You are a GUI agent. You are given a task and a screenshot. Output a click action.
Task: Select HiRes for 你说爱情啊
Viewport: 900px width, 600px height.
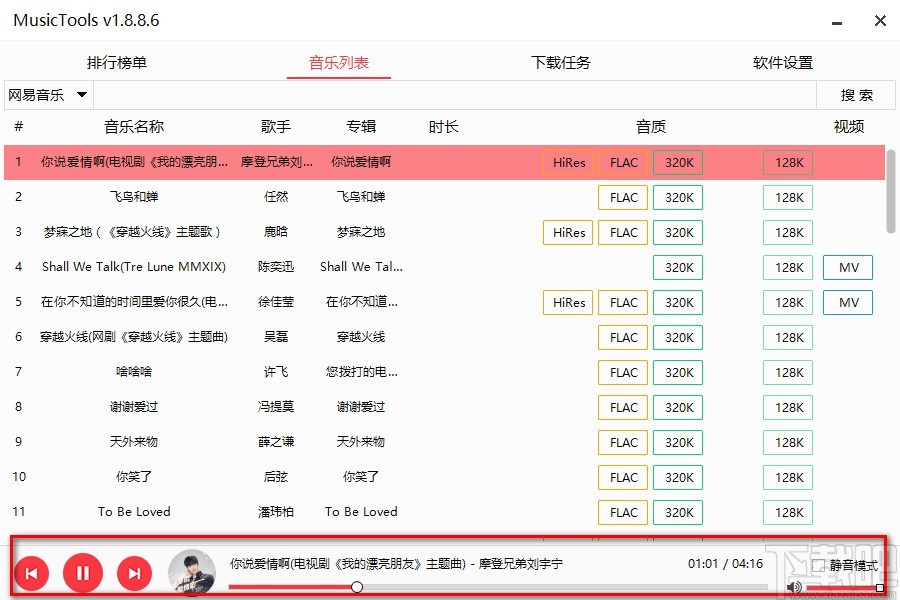click(567, 162)
